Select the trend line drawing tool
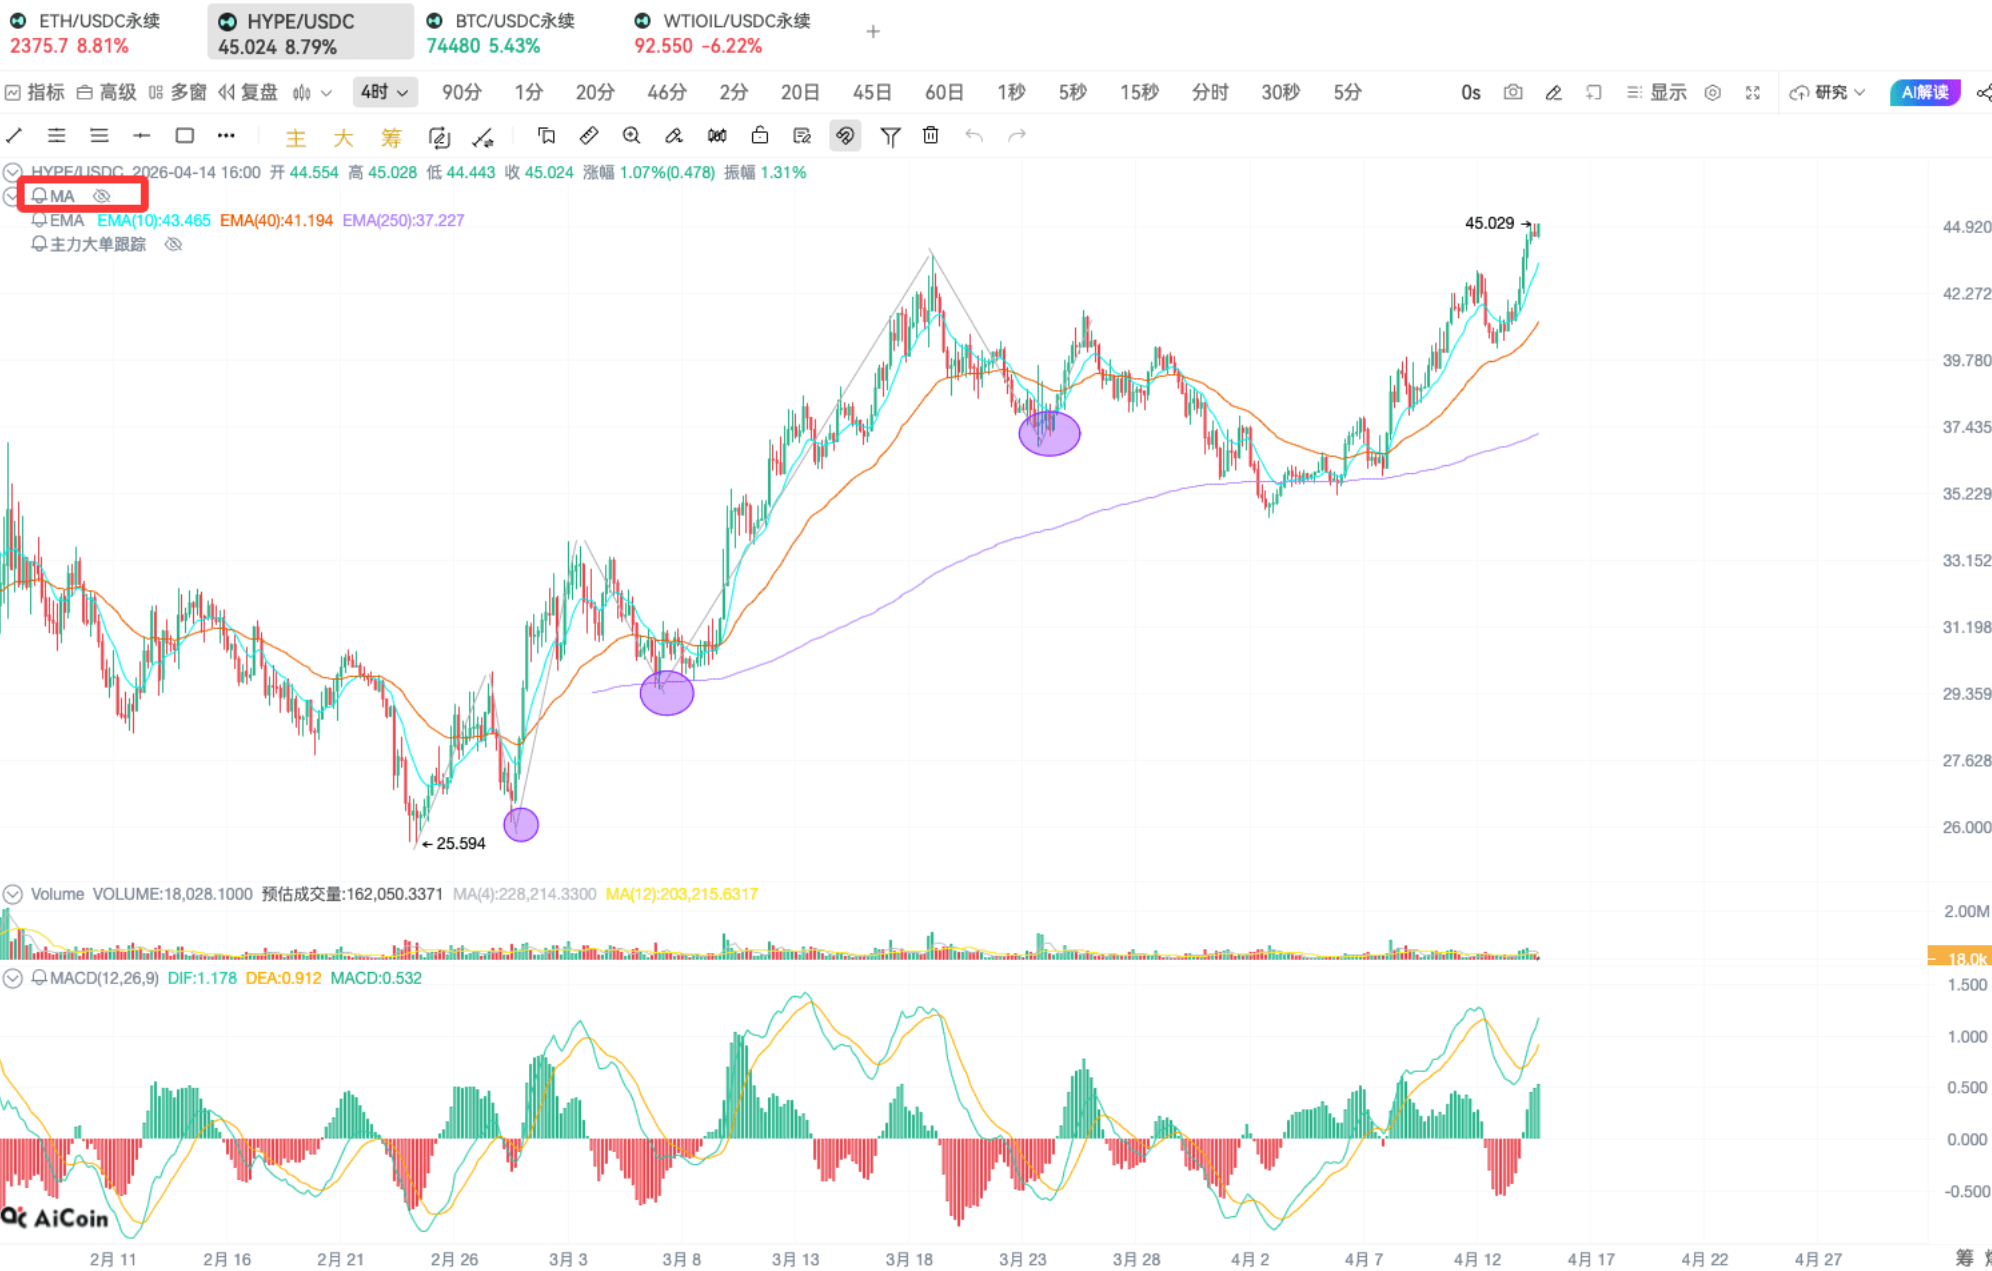 (15, 136)
